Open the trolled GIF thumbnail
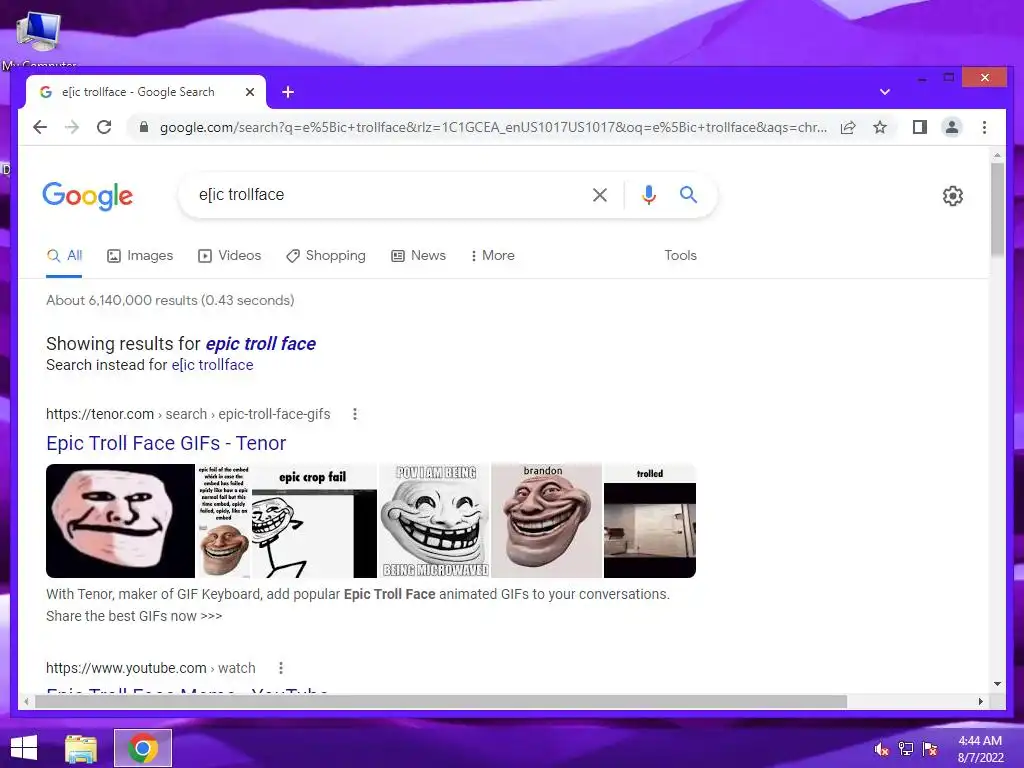1024x768 pixels. pyautogui.click(x=650, y=520)
